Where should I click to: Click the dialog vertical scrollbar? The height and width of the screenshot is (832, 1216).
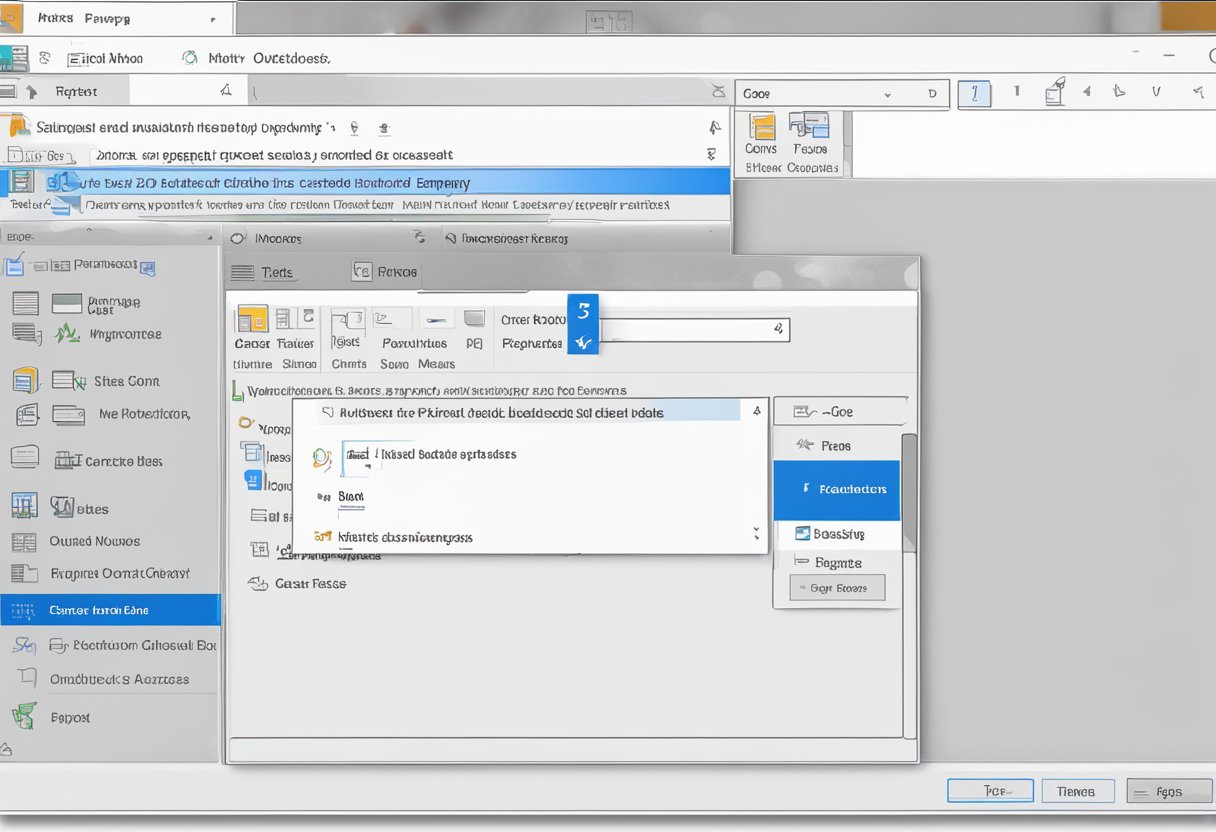(x=908, y=490)
